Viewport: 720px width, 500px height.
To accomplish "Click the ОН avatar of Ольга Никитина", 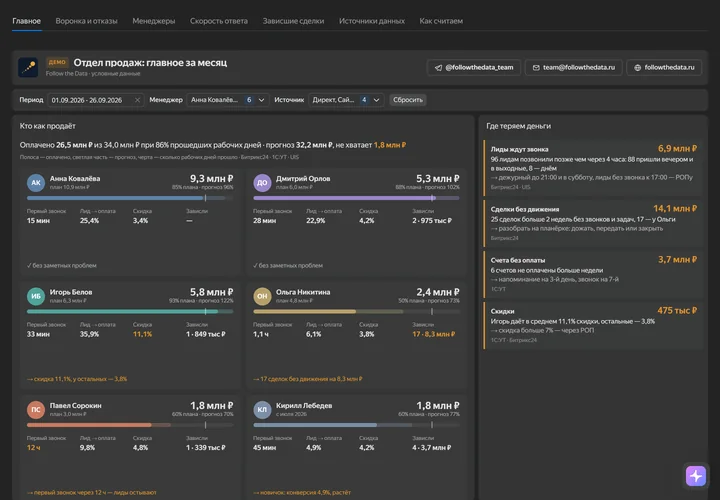I will tap(262, 296).
